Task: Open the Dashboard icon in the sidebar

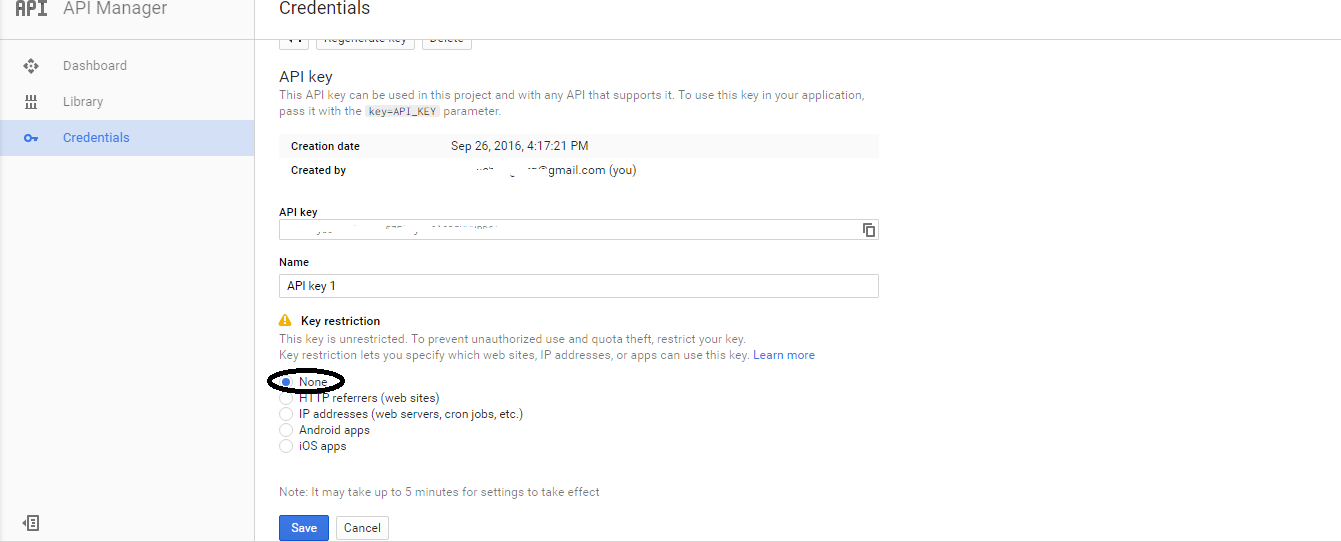Action: pos(31,66)
